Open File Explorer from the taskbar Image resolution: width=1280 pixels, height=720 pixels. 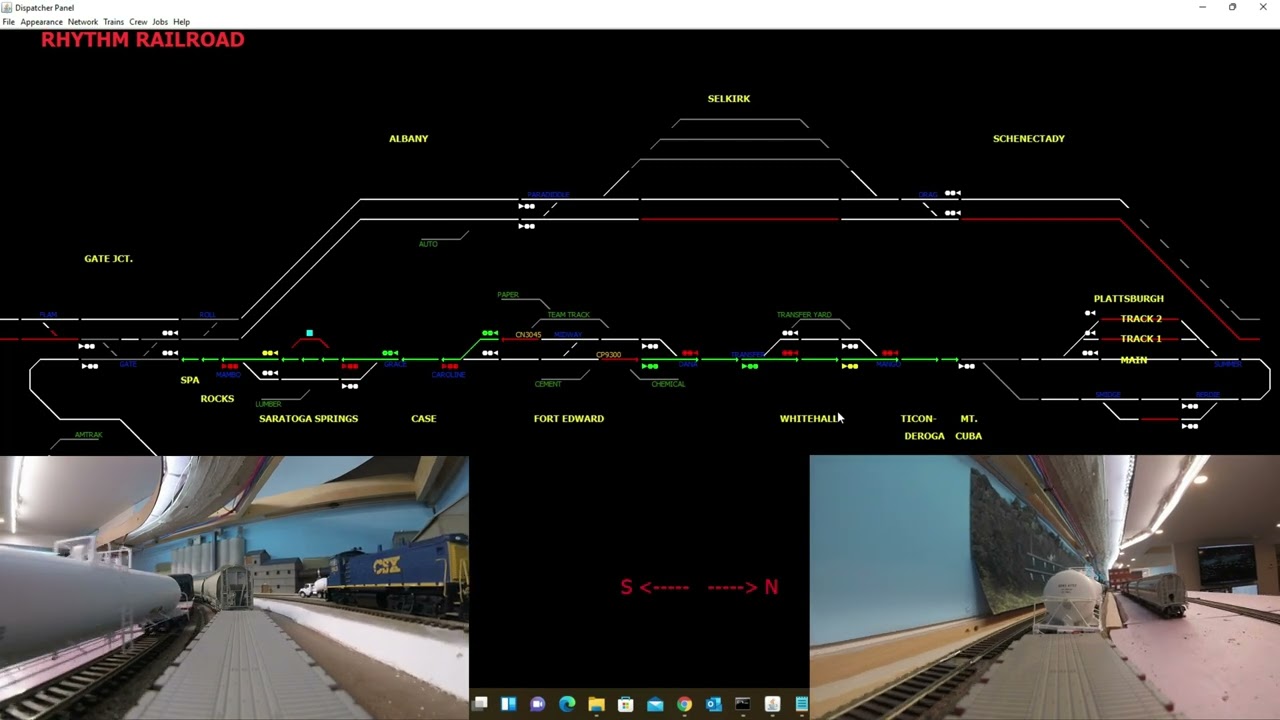click(596, 704)
